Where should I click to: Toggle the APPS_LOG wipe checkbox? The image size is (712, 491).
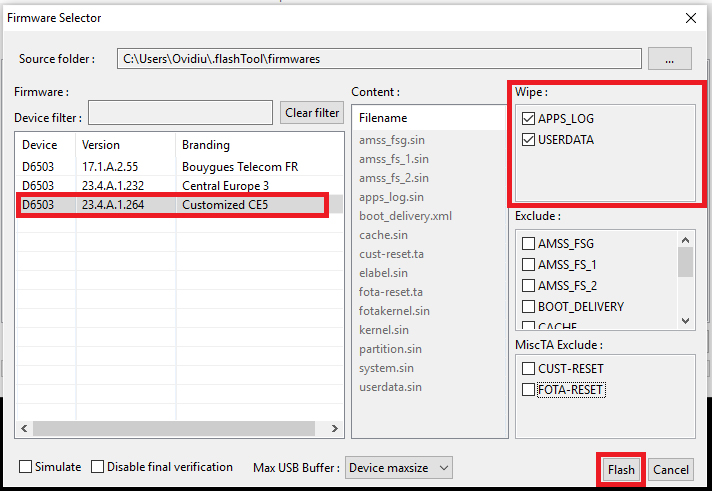[x=529, y=119]
